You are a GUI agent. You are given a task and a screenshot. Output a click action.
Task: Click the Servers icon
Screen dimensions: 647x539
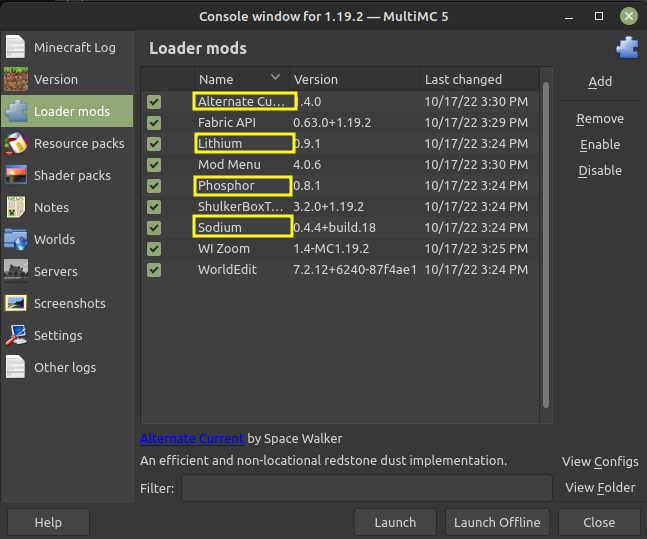(x=16, y=271)
